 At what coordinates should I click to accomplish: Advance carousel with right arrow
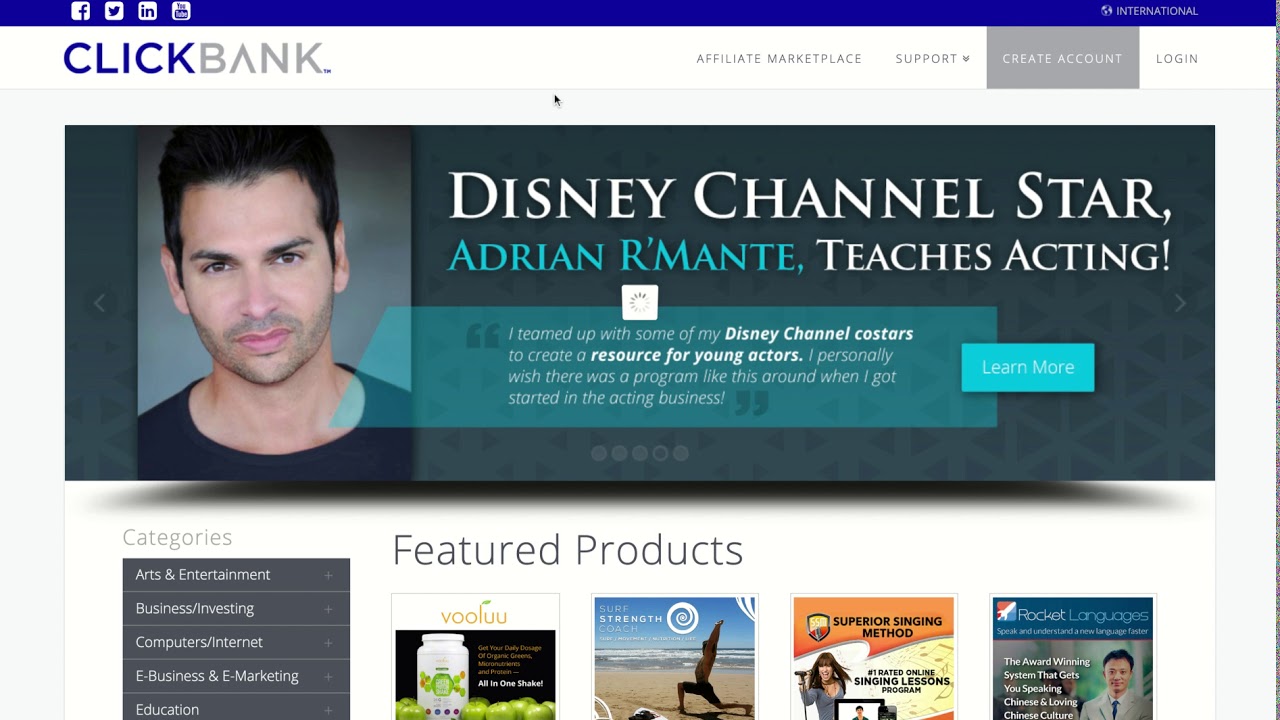tap(1180, 303)
